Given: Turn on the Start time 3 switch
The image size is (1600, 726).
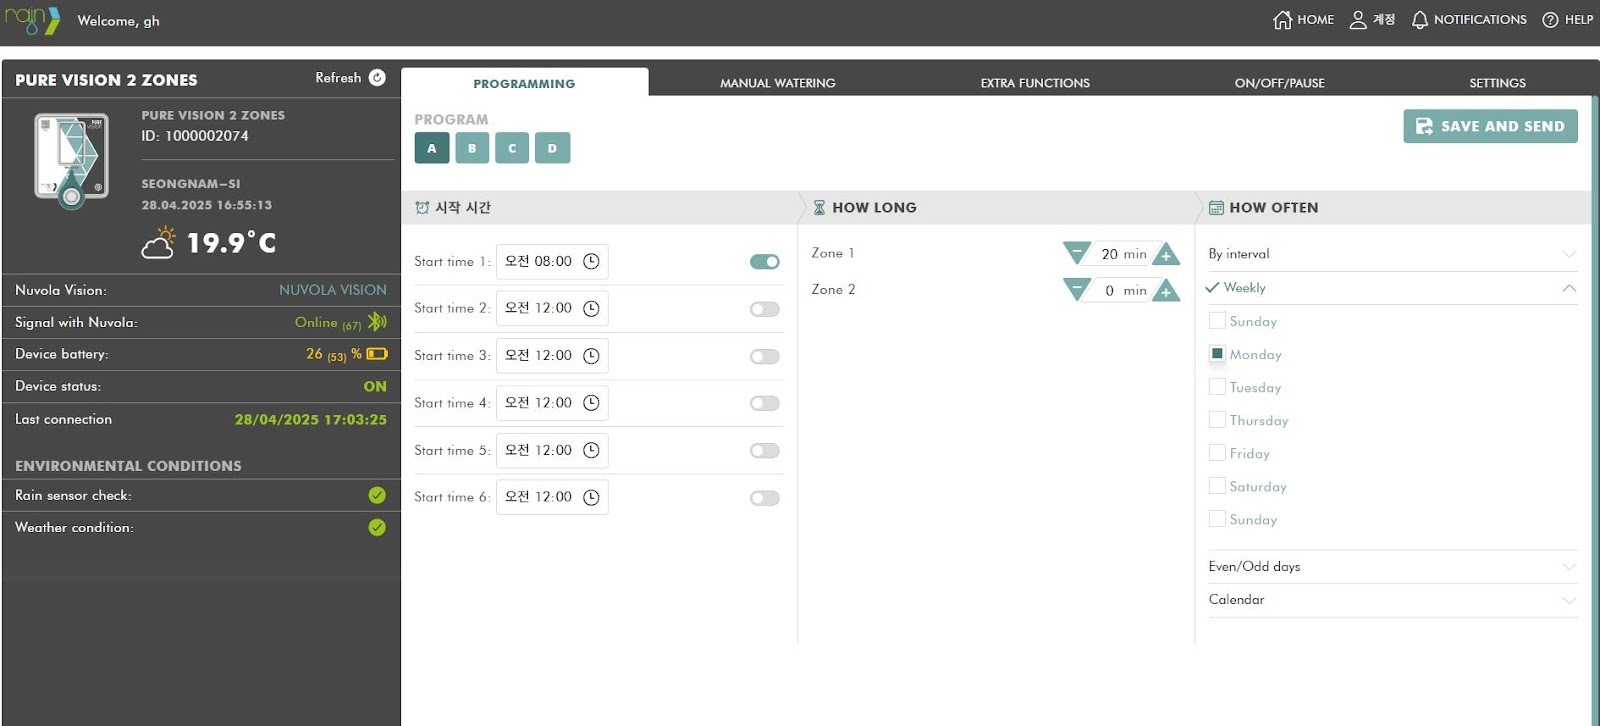Looking at the screenshot, I should (x=765, y=357).
